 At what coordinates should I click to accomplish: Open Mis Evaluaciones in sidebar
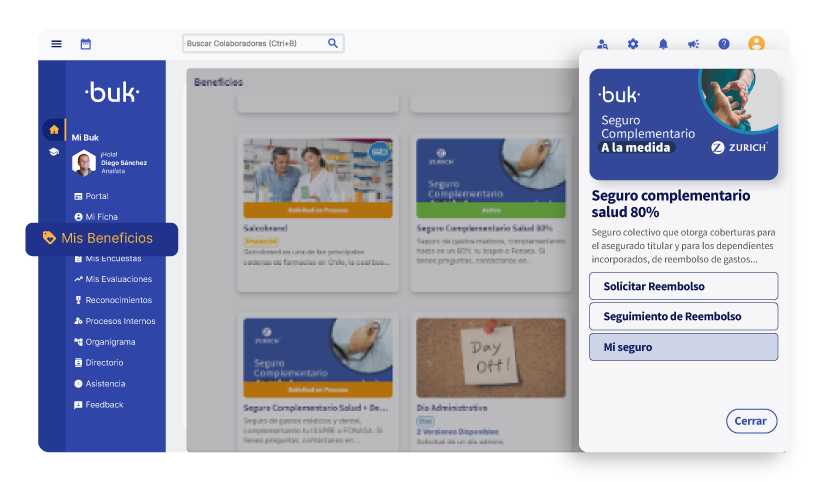(113, 279)
